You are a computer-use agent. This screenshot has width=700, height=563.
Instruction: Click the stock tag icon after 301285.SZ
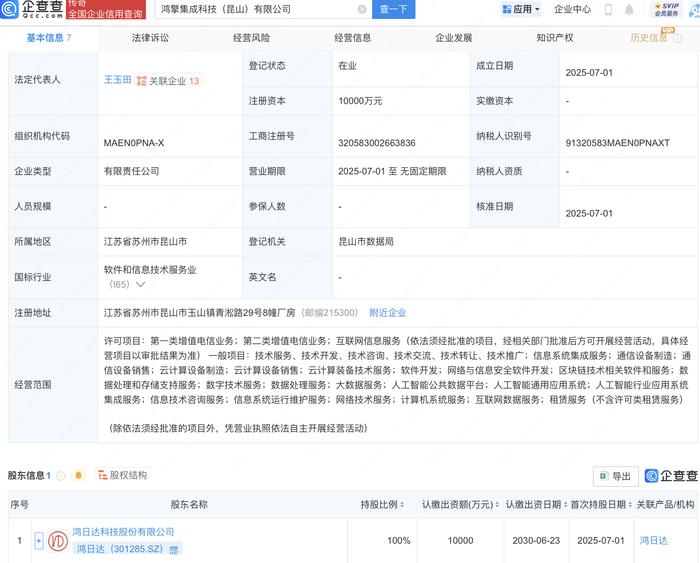174,550
